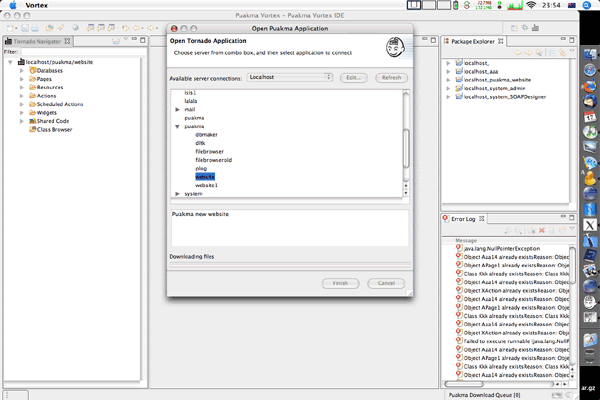
Task: Expand the system node in application tree
Action: click(x=177, y=194)
